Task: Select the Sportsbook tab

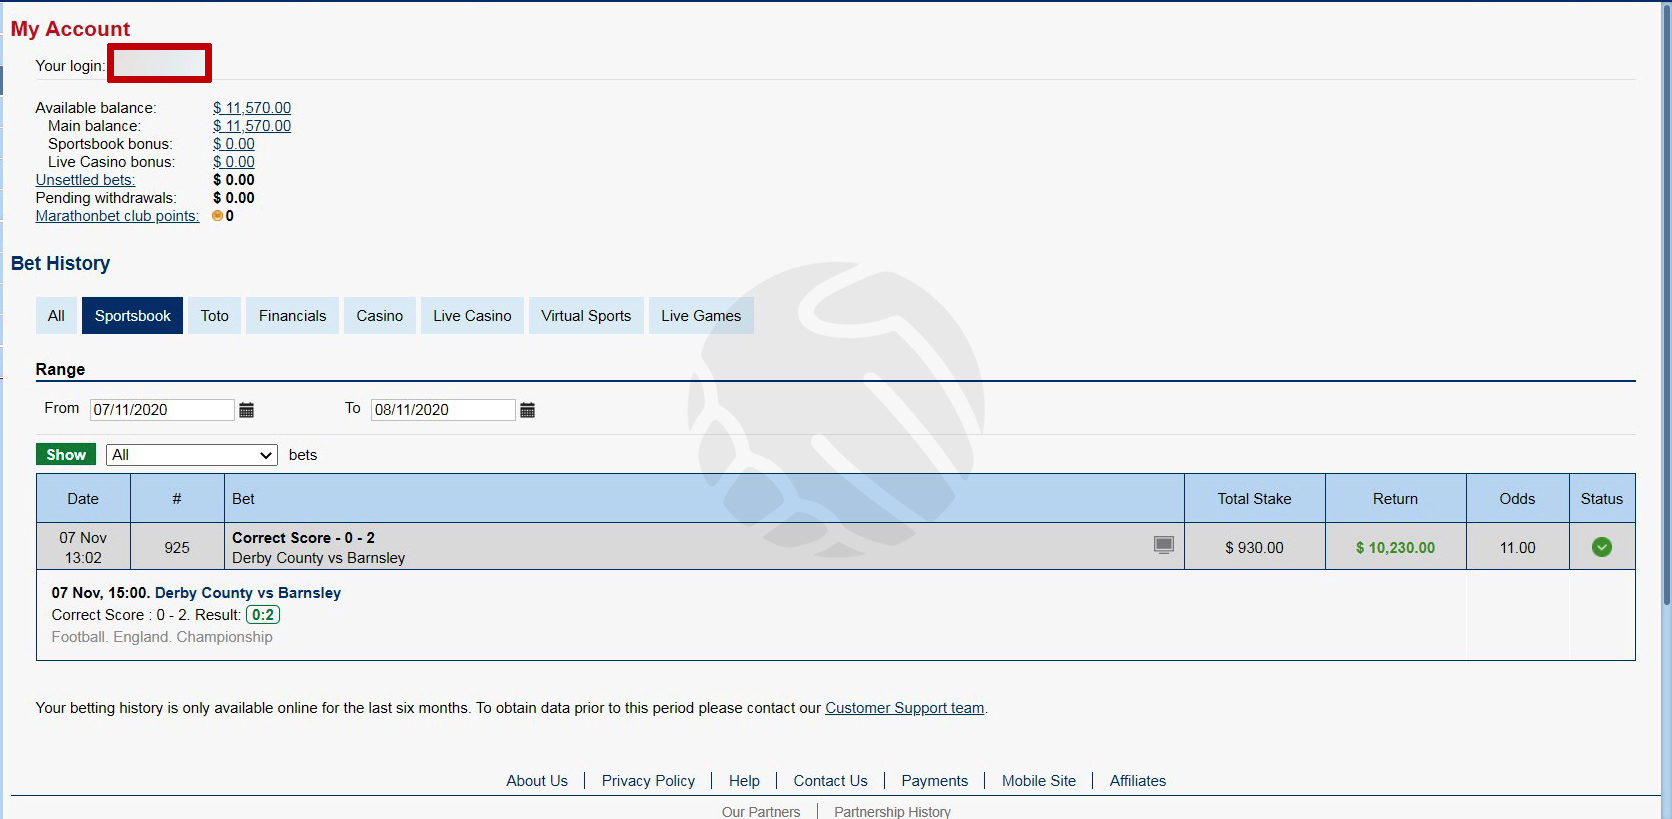Action: click(133, 316)
